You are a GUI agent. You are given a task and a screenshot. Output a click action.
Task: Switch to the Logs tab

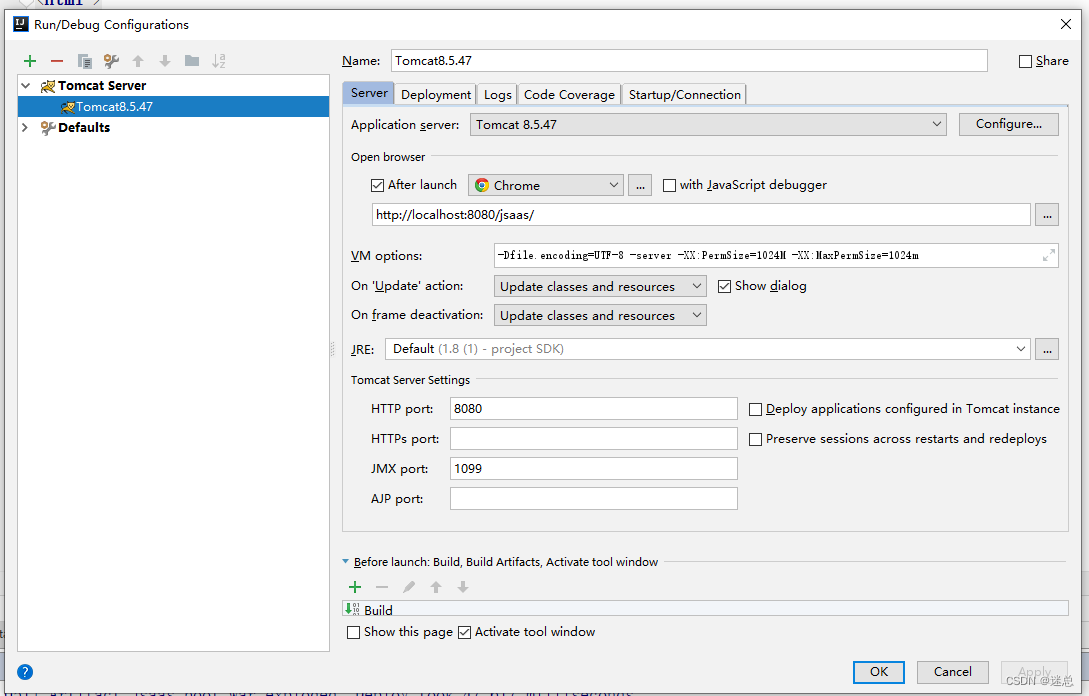497,94
